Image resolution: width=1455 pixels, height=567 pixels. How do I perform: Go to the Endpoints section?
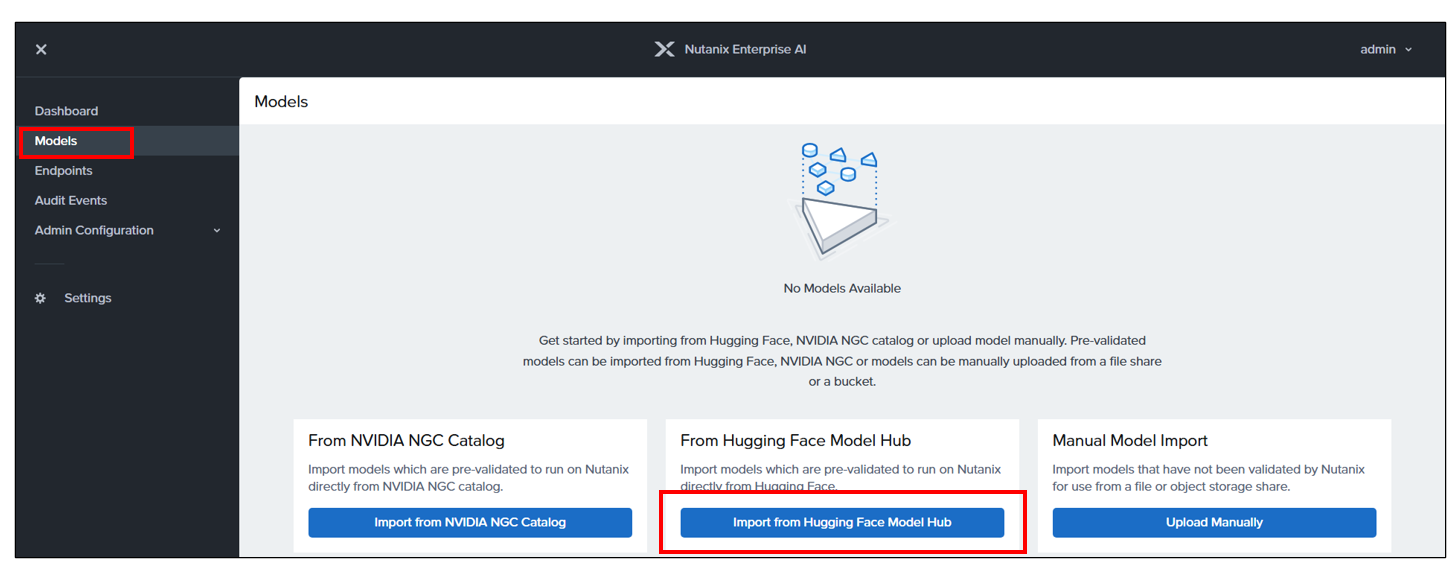click(x=63, y=171)
